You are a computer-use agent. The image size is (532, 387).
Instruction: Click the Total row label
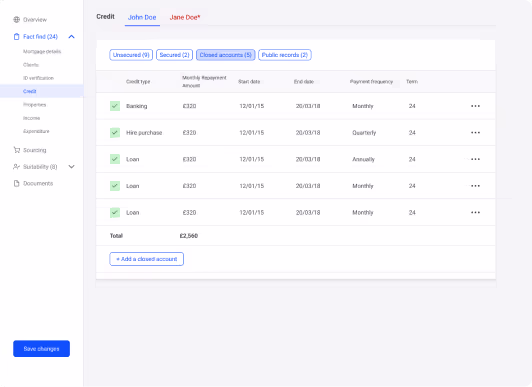116,236
